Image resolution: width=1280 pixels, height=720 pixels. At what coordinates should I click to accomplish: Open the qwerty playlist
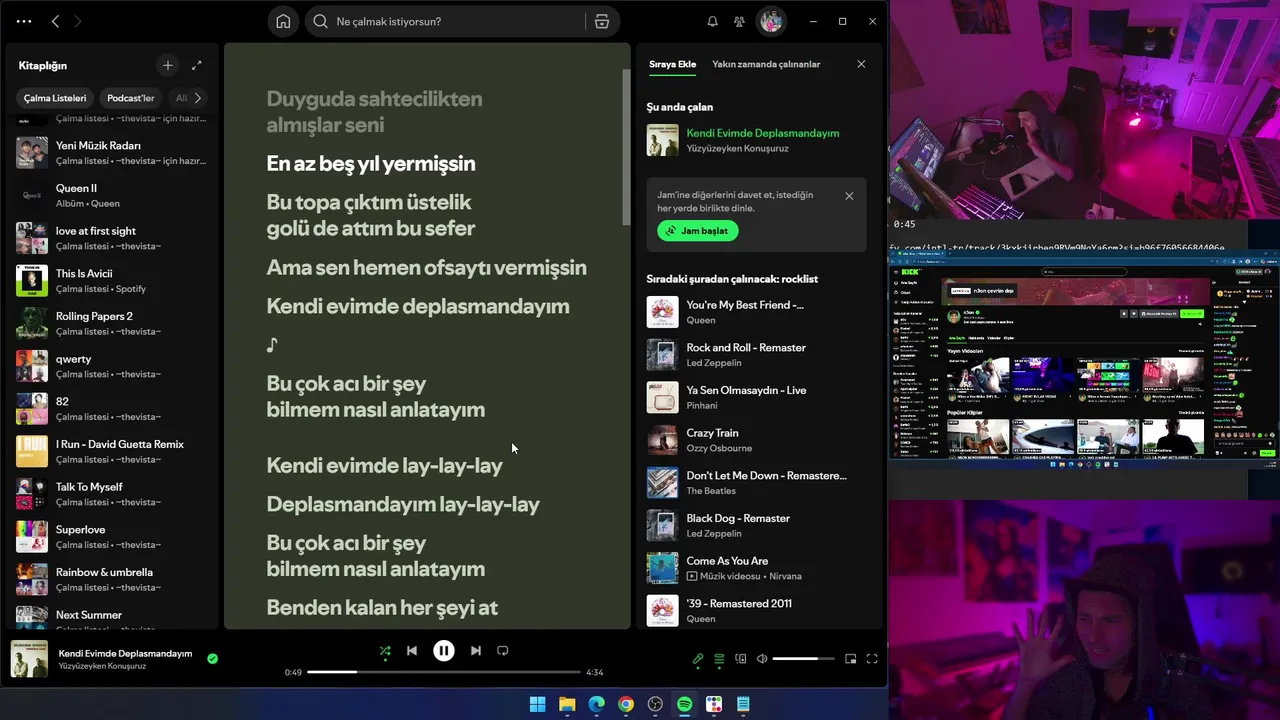pos(112,366)
